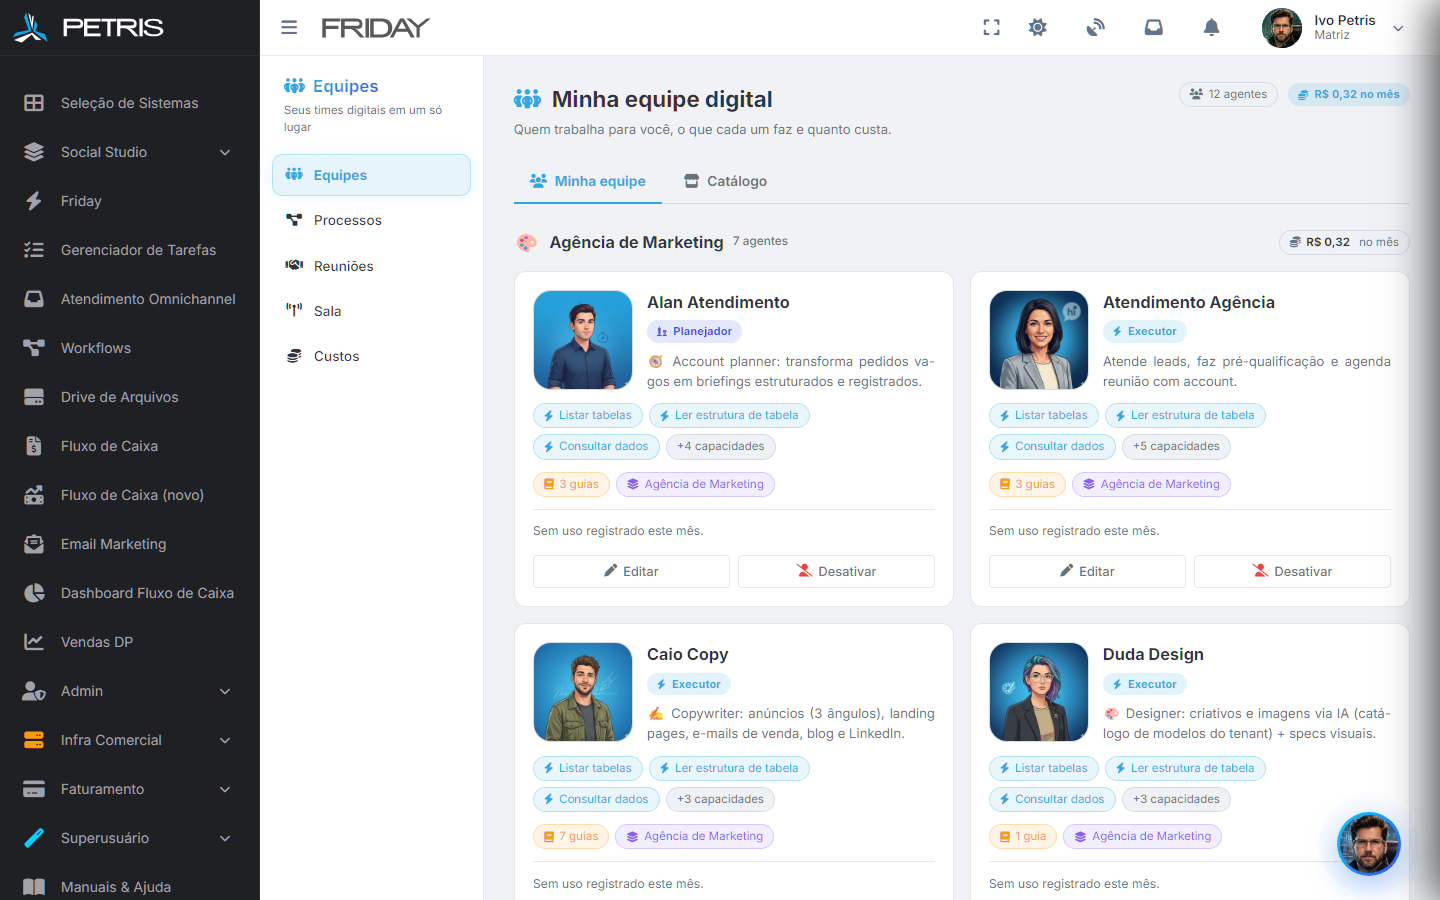Click Agência de Marketing tag on Caio Copy card
This screenshot has height=900, width=1440.
(694, 836)
